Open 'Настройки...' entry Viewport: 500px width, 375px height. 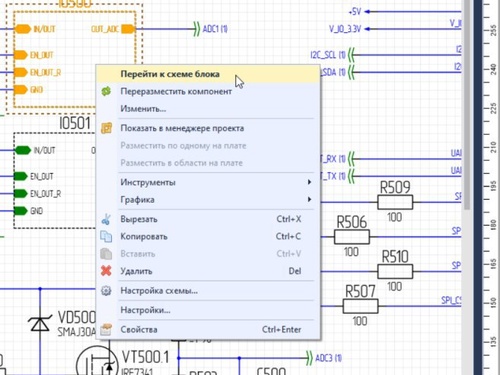pyautogui.click(x=208, y=310)
